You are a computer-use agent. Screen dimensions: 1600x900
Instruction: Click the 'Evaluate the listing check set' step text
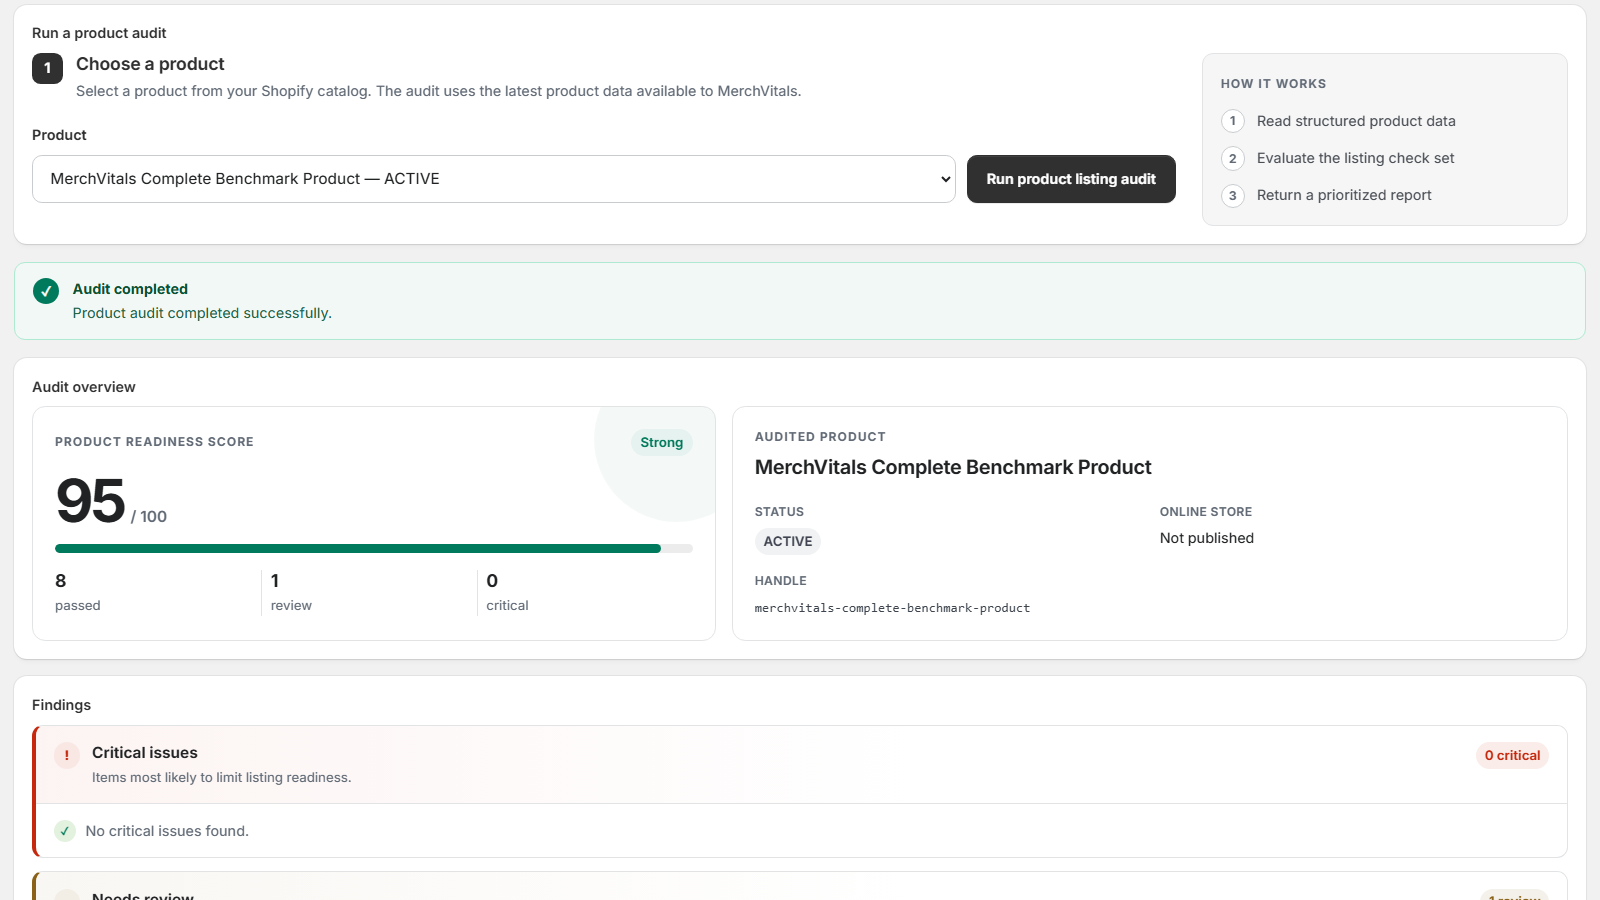pyautogui.click(x=1355, y=158)
